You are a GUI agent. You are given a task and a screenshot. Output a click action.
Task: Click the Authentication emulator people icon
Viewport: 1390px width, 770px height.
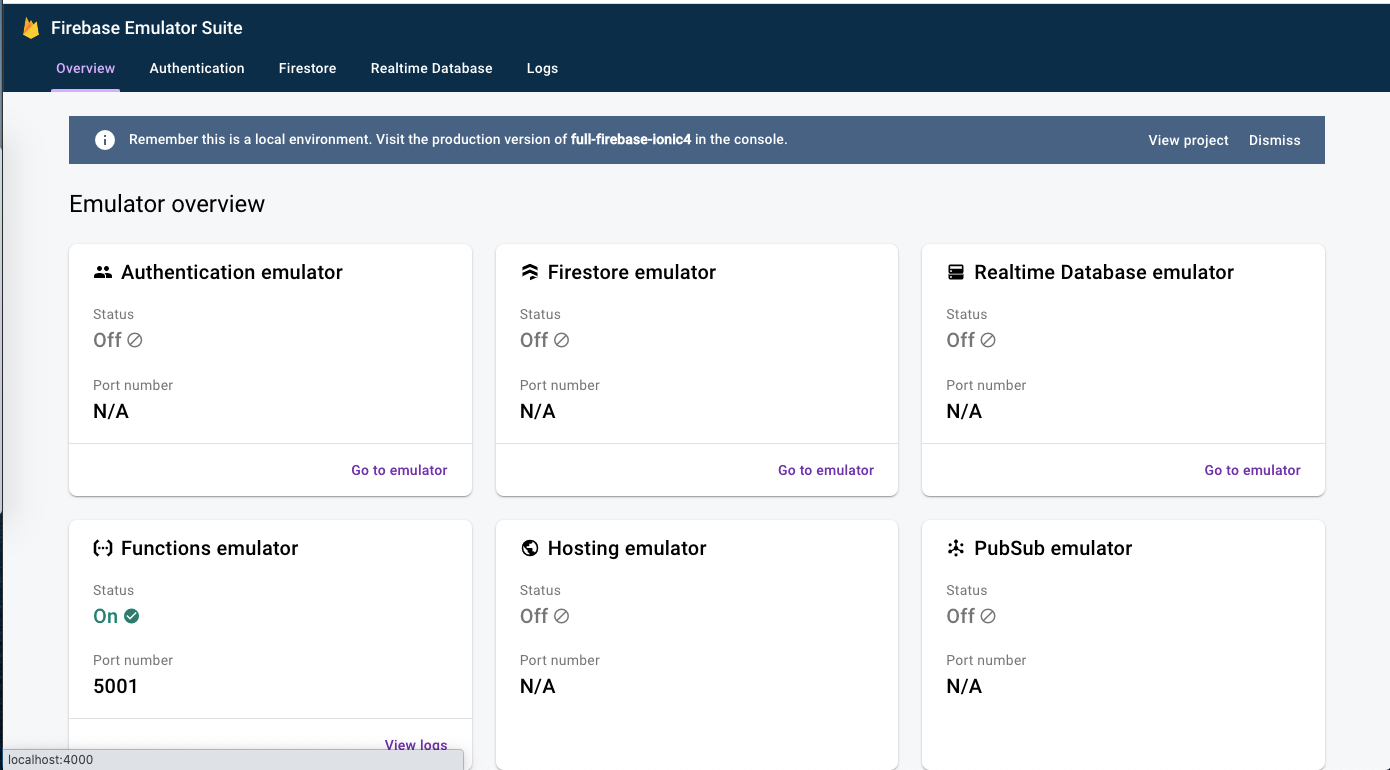tap(103, 272)
